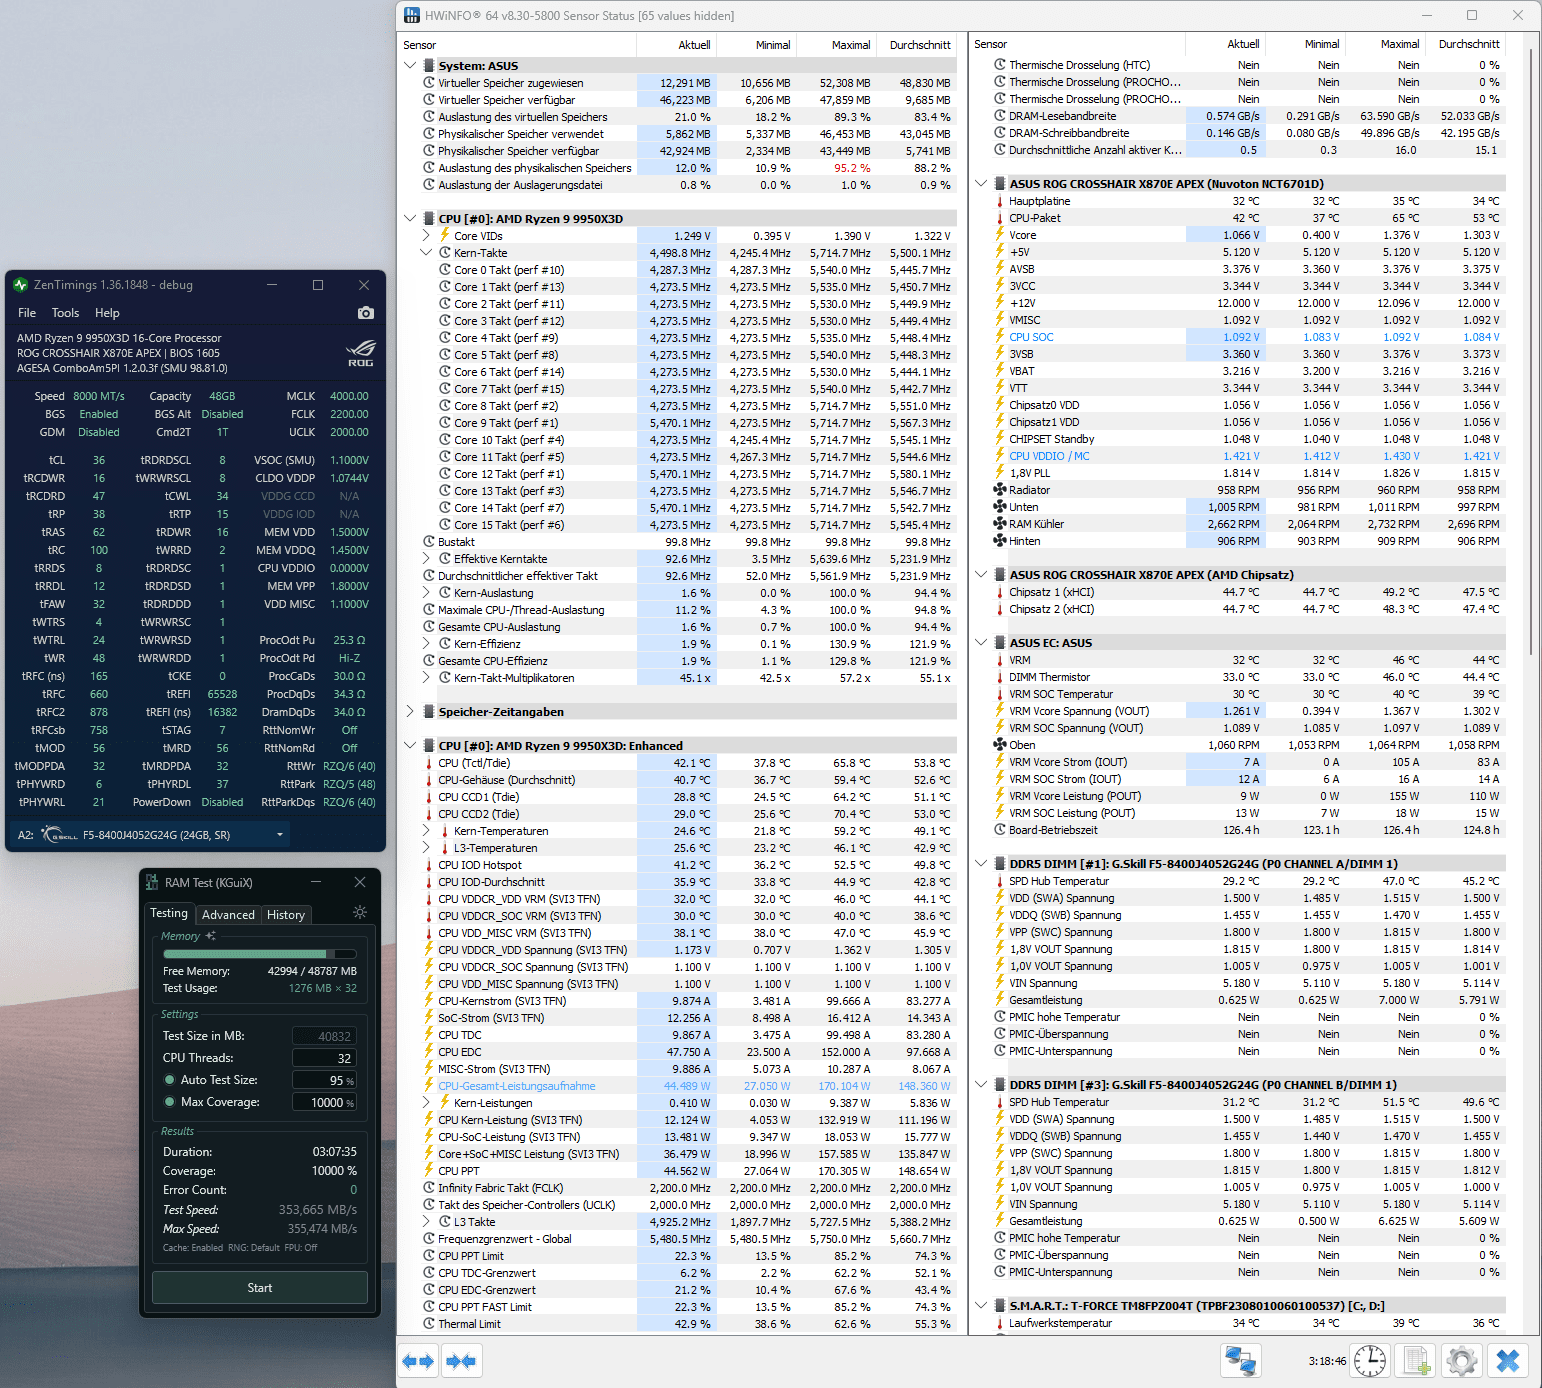The image size is (1542, 1388).
Task: Open the remote network monitoring icon
Action: point(1241,1361)
